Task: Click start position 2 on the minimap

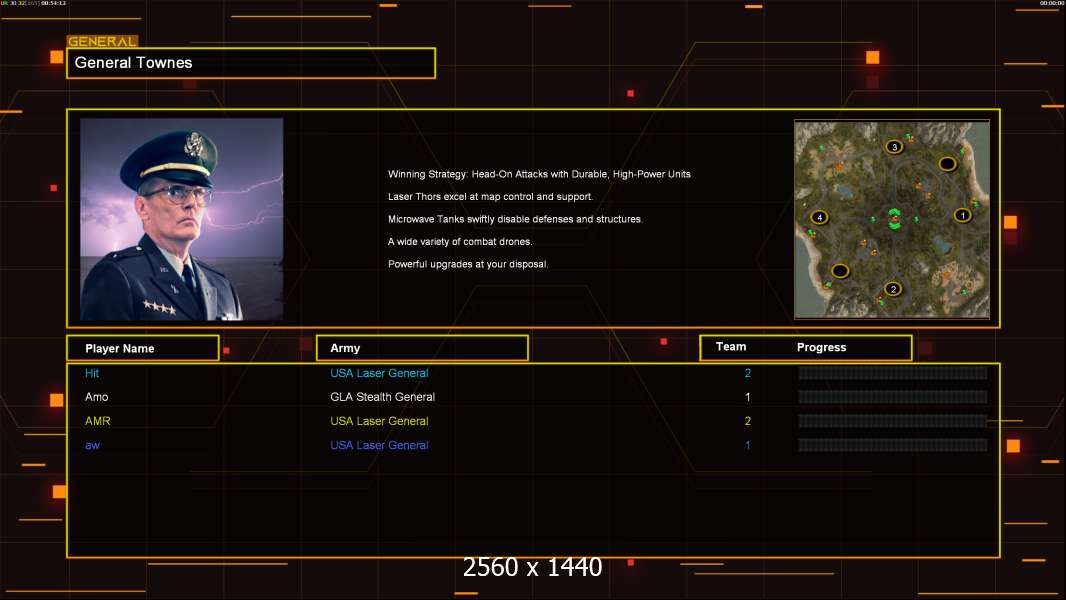Action: [x=893, y=289]
